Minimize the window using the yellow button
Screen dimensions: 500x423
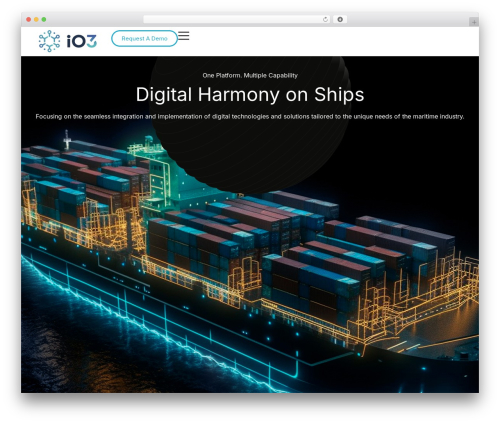[36, 19]
